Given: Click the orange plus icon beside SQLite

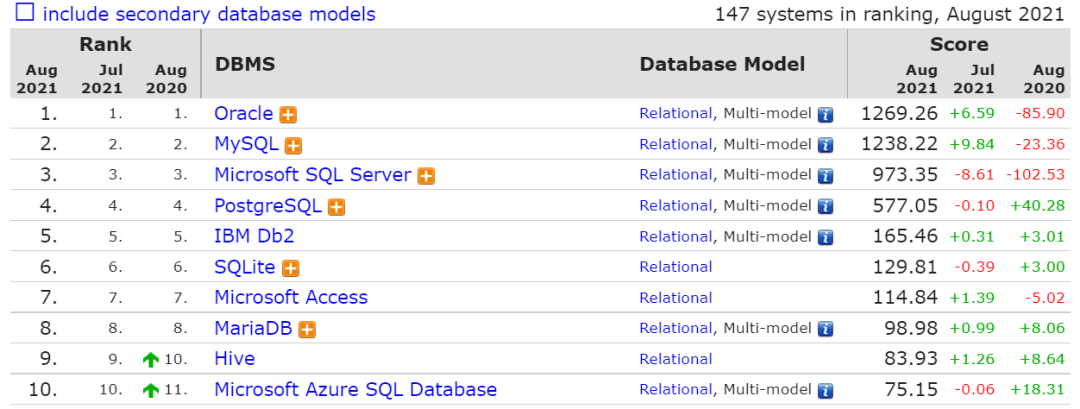Looking at the screenshot, I should coord(291,268).
